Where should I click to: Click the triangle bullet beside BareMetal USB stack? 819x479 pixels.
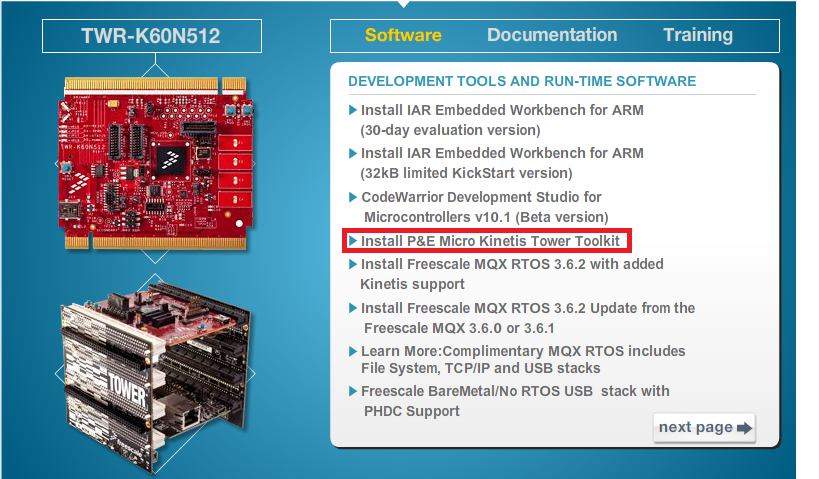[353, 391]
